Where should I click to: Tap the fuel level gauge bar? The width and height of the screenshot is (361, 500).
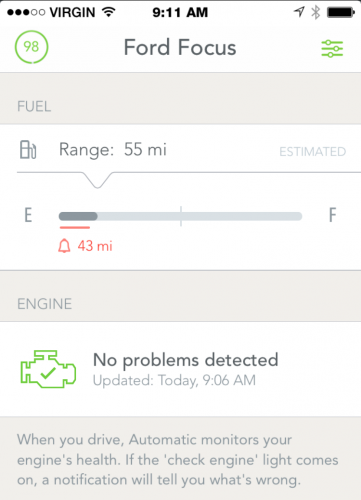tap(180, 216)
